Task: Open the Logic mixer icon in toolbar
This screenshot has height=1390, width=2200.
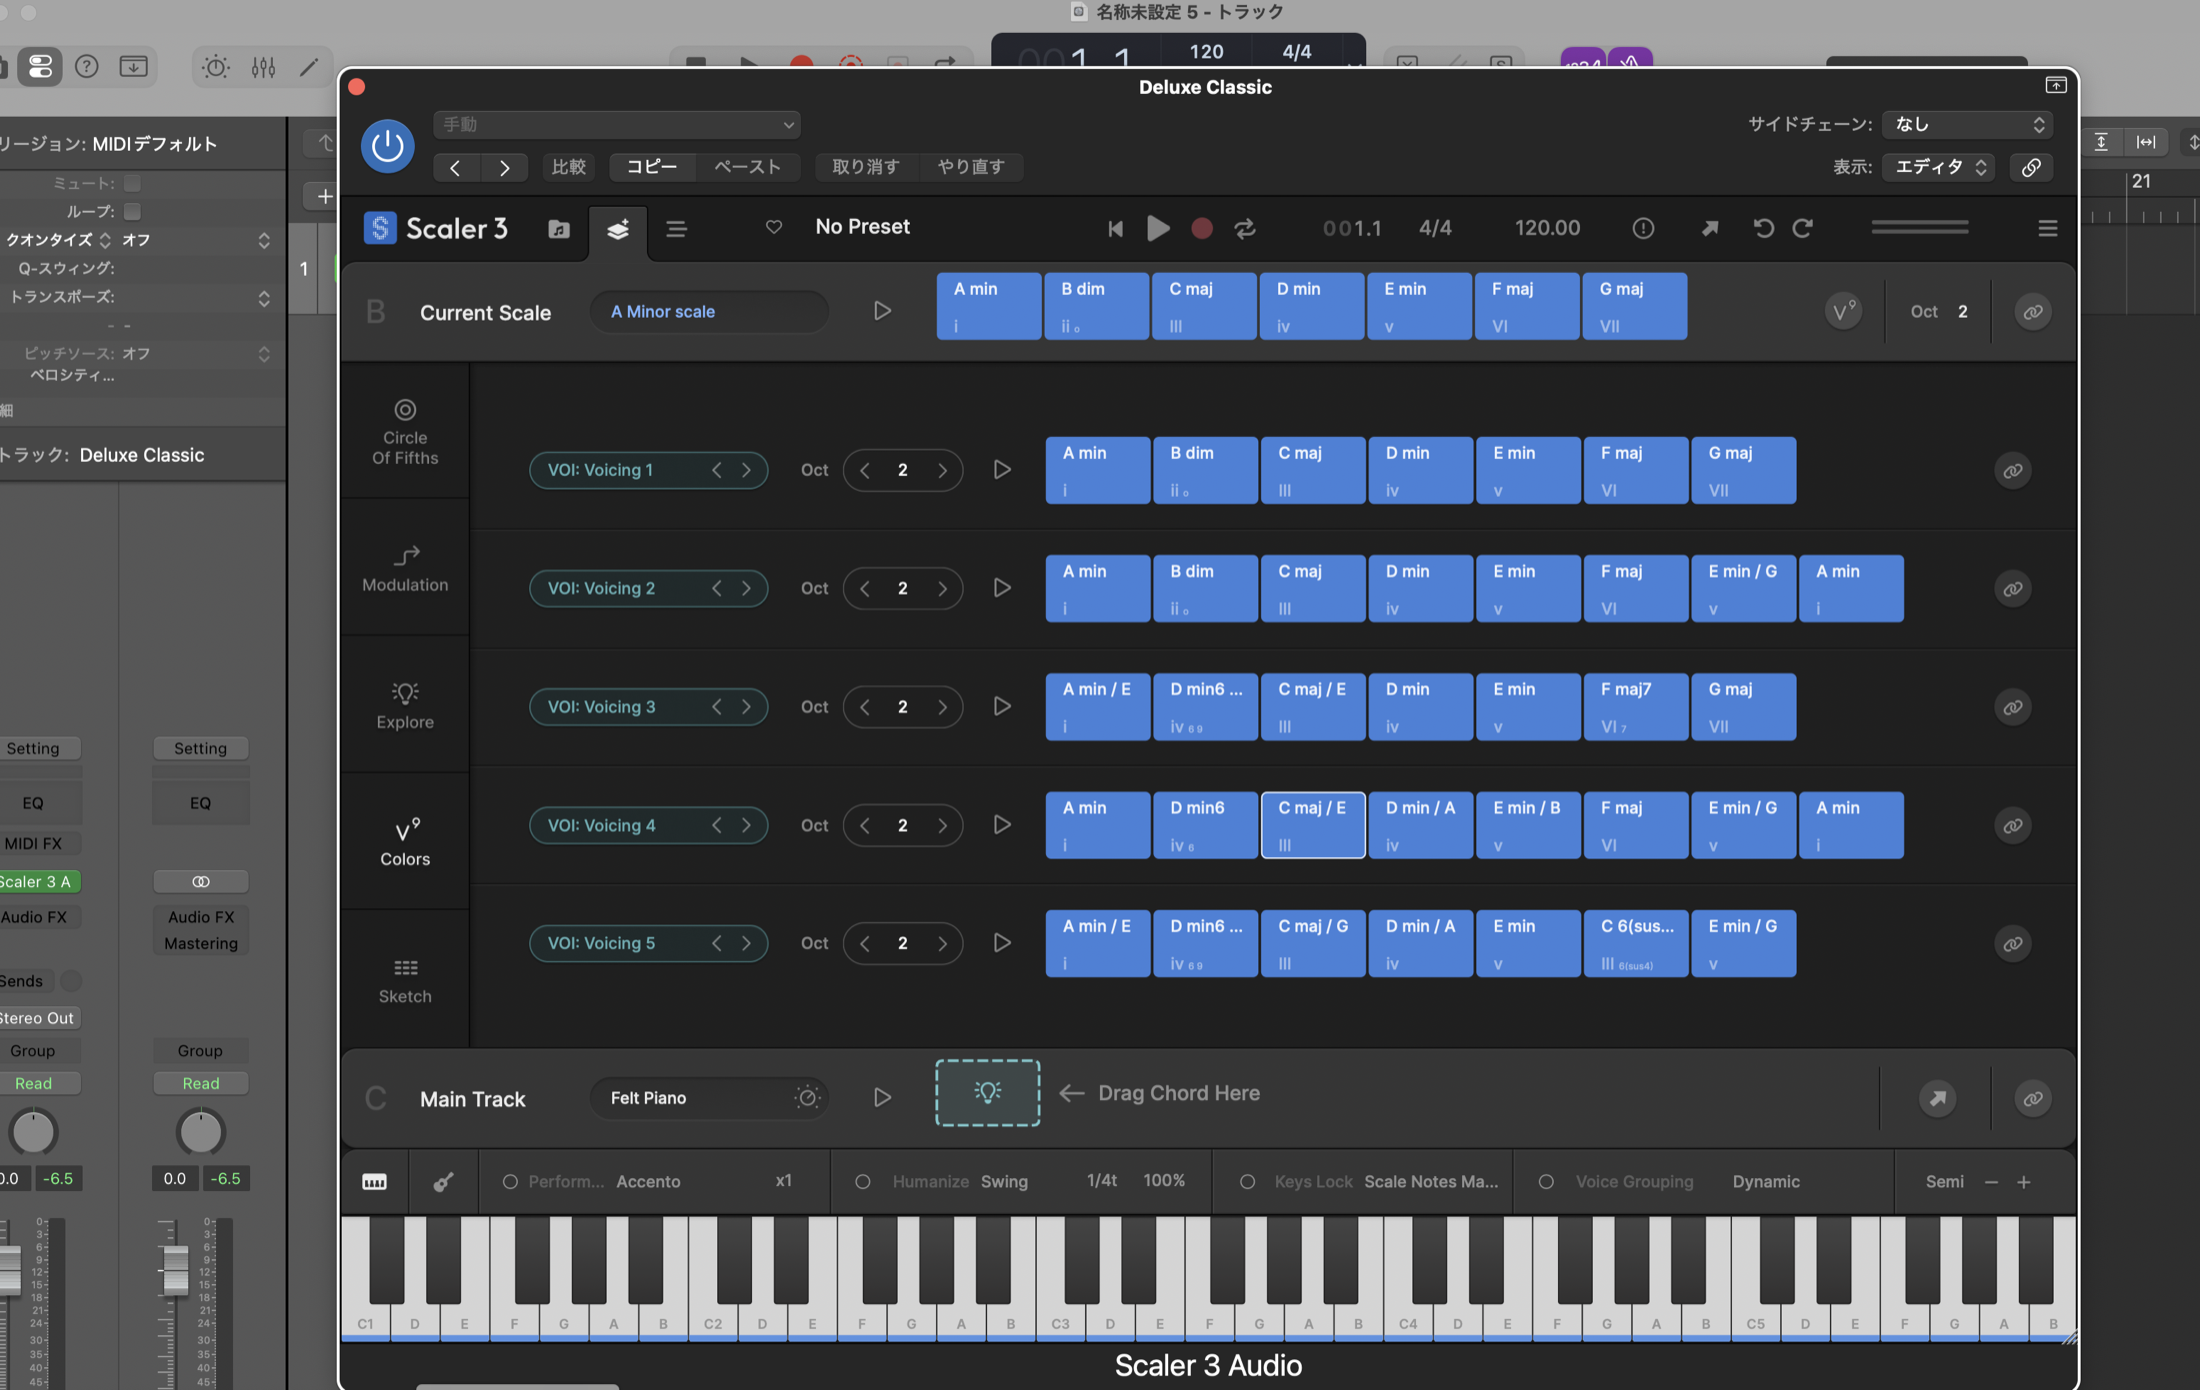Action: click(x=263, y=67)
